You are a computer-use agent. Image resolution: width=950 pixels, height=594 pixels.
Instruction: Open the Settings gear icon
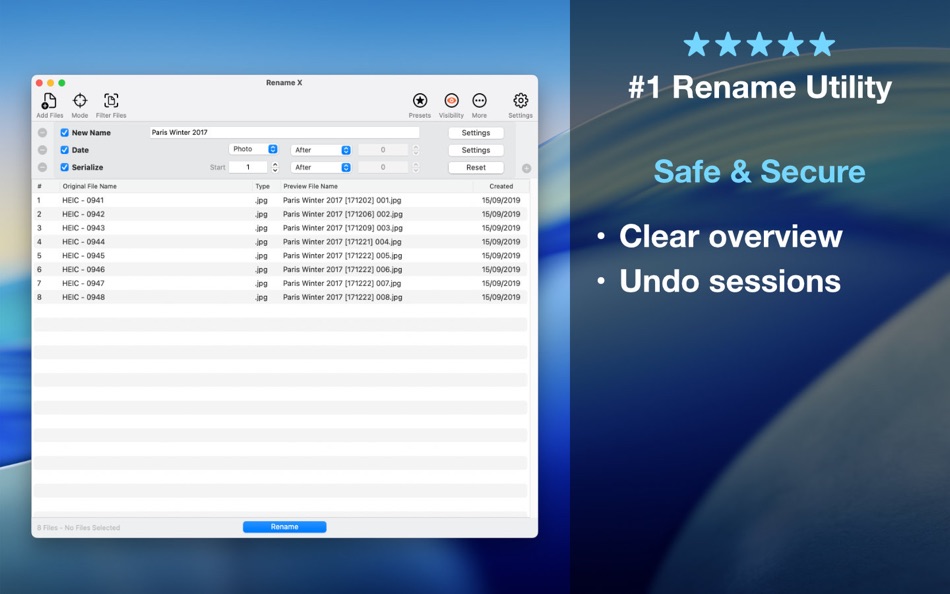(520, 101)
